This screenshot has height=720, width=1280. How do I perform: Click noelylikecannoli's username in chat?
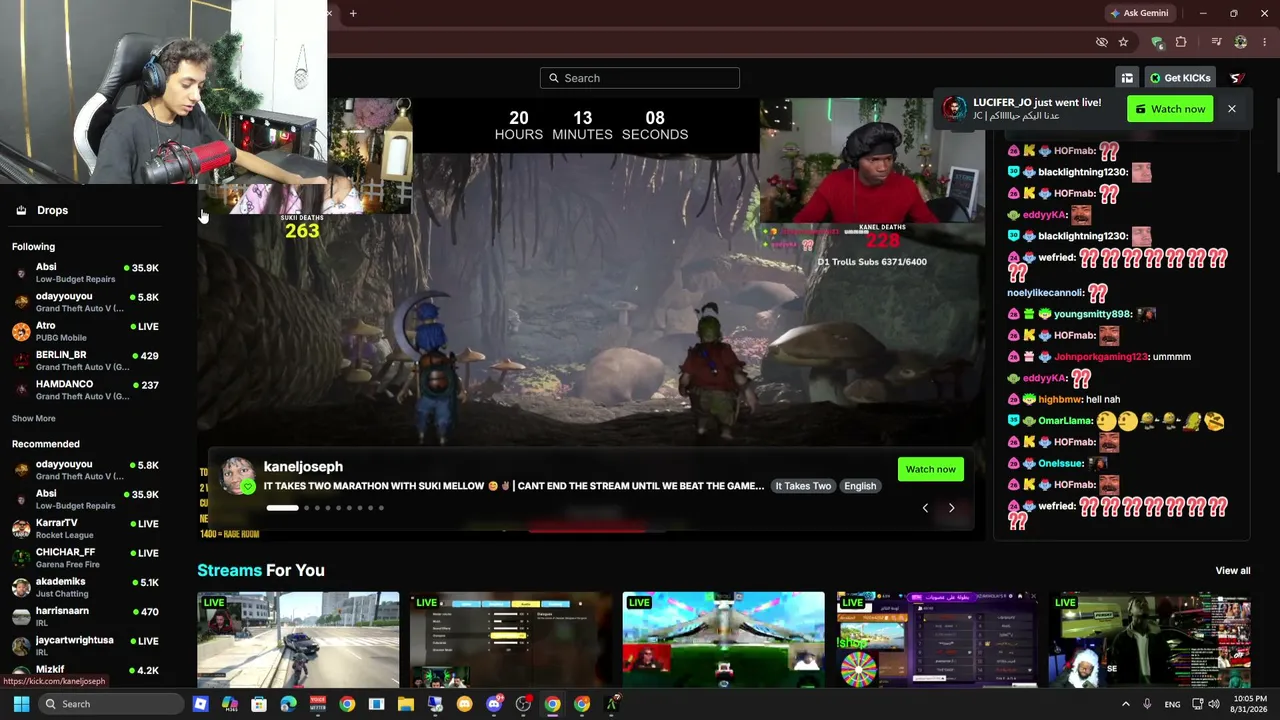pos(1046,293)
